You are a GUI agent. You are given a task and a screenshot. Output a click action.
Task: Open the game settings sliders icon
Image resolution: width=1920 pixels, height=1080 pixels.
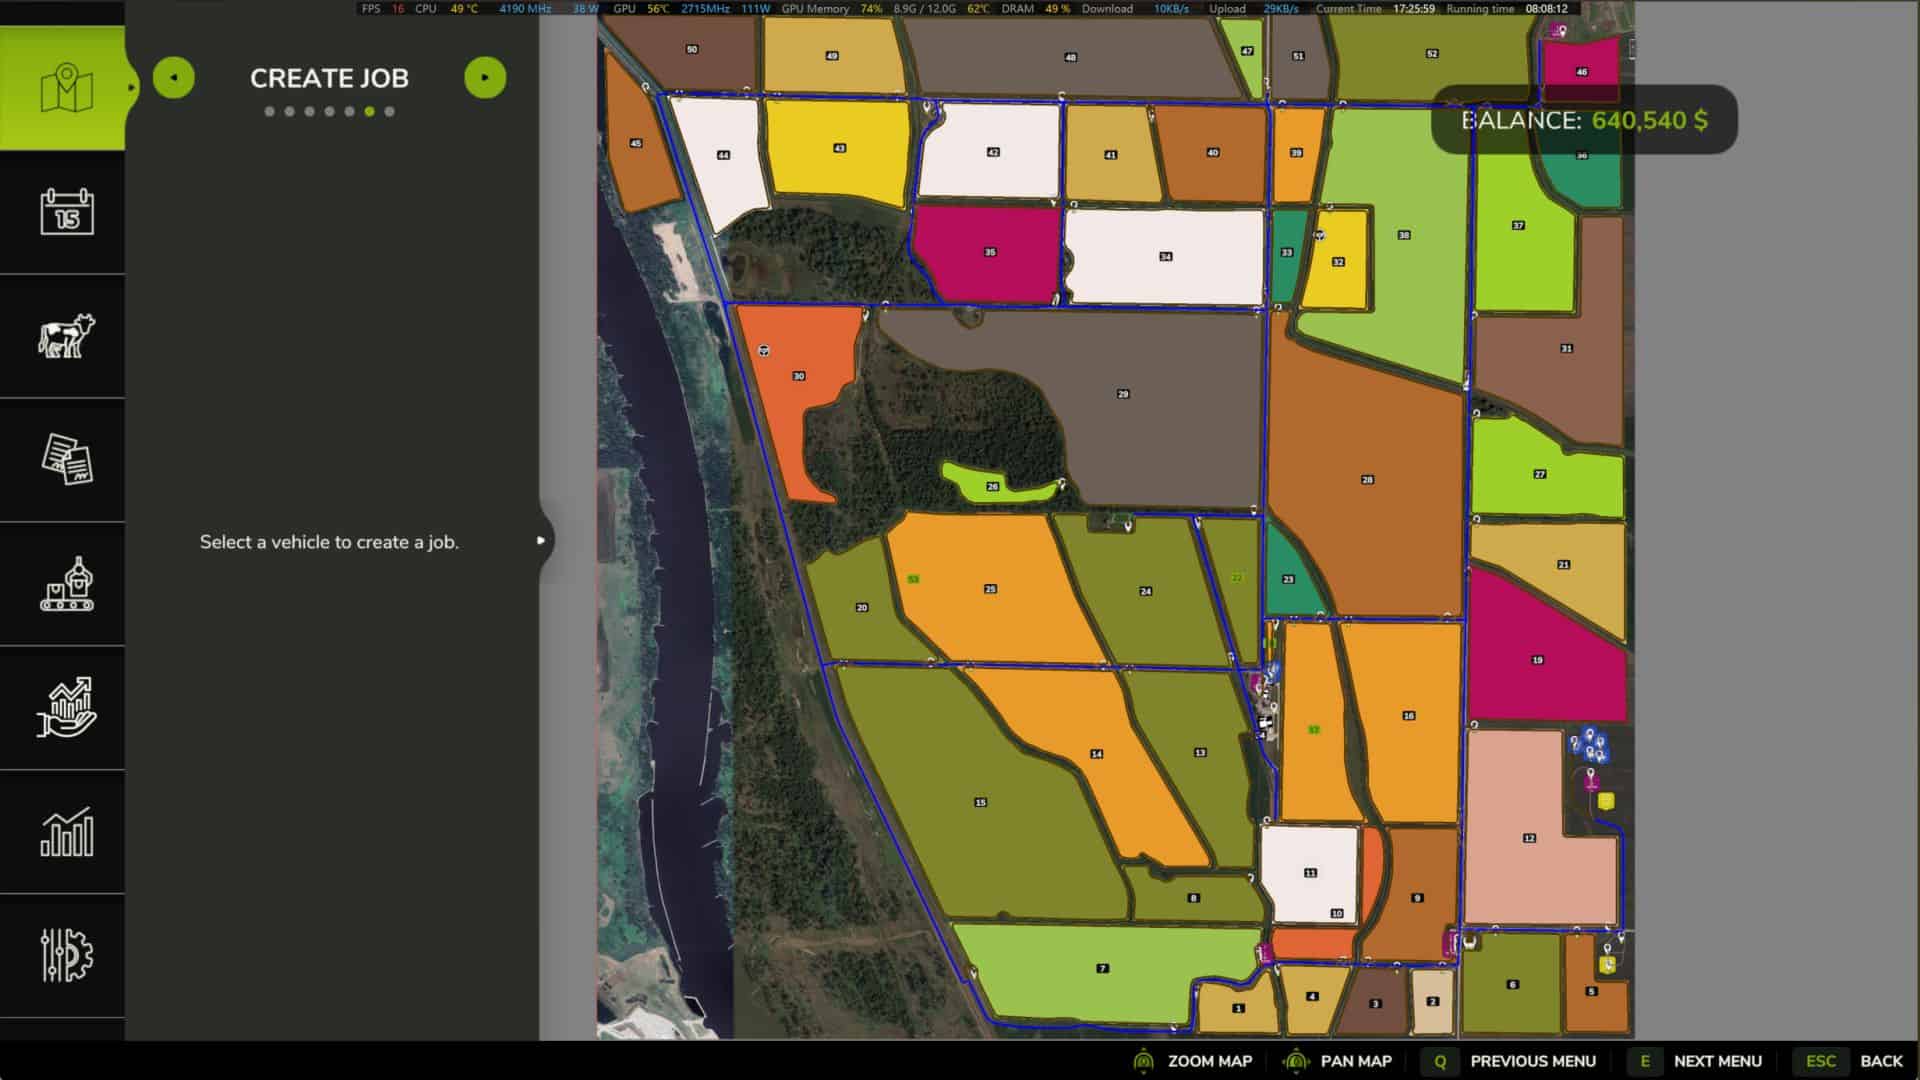(66, 956)
